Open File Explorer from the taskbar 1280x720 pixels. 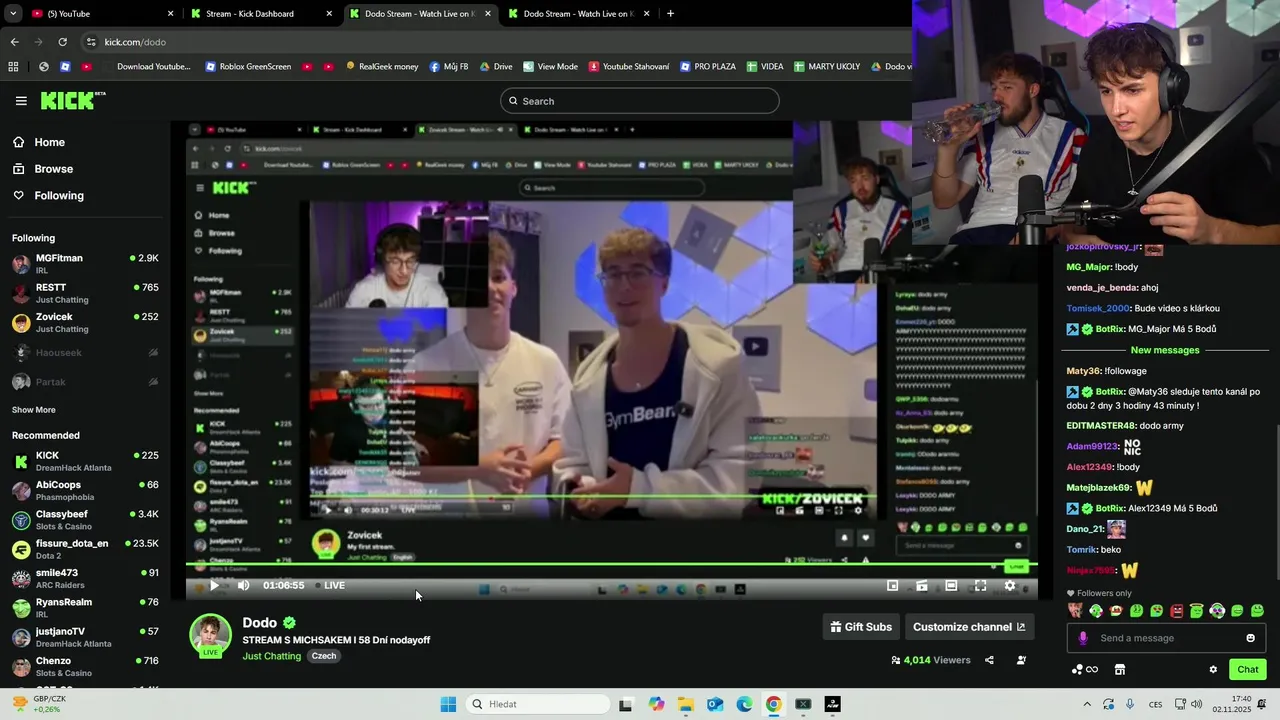[685, 704]
